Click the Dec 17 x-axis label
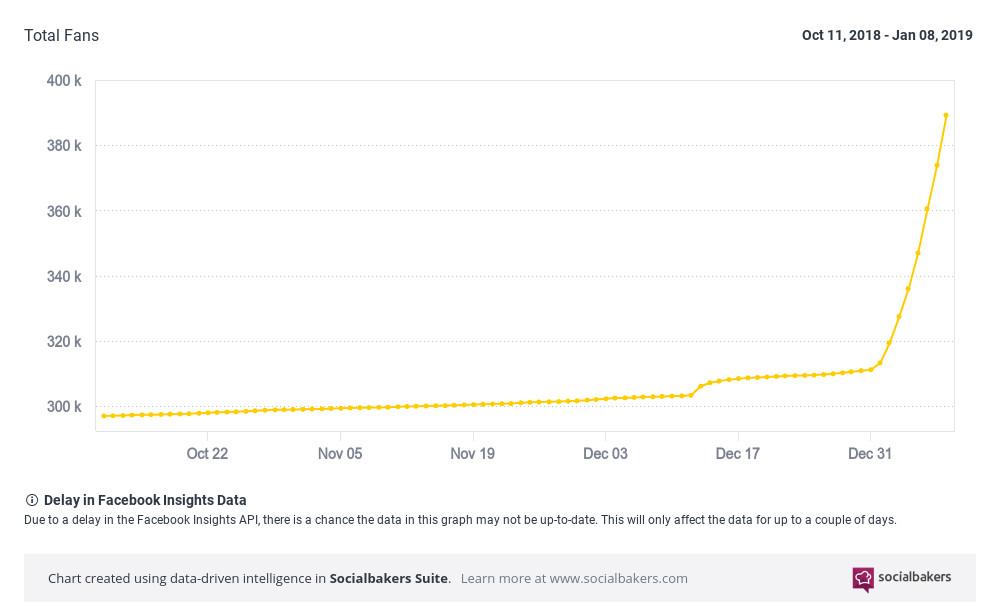This screenshot has width=1000, height=614. coord(737,453)
